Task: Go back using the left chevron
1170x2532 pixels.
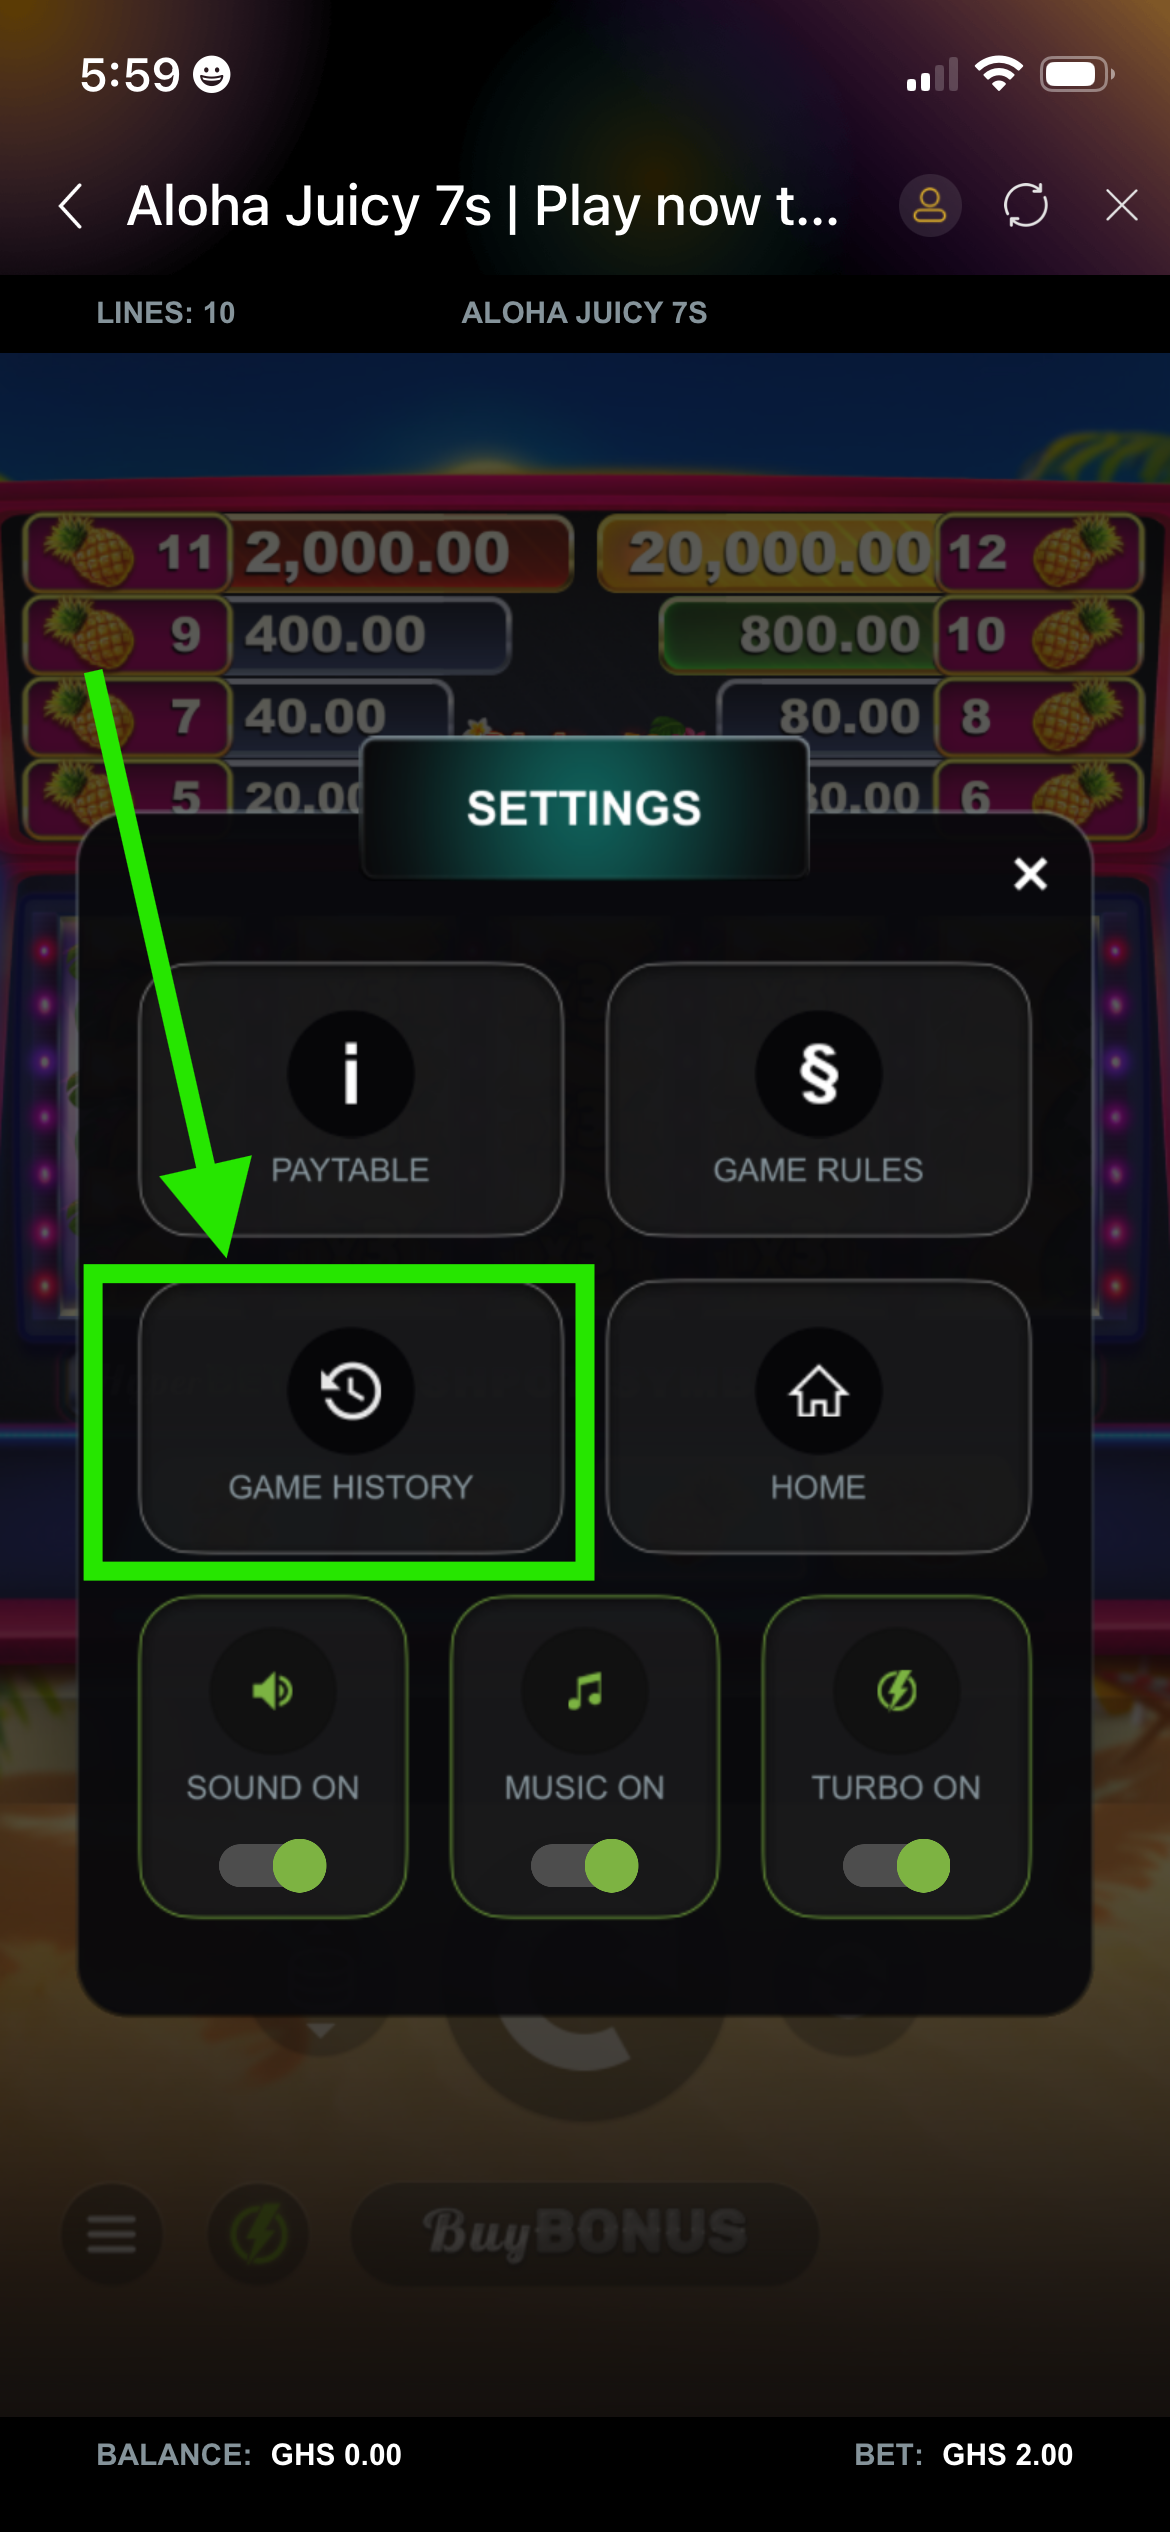Action: click(x=70, y=206)
